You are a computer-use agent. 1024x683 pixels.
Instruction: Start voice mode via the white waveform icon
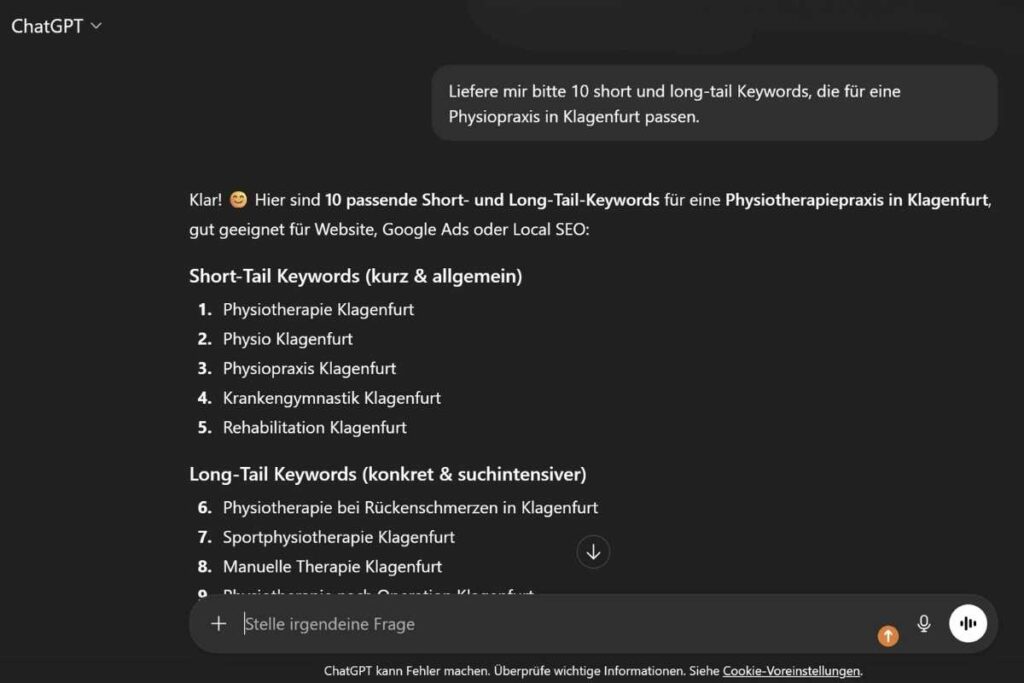tap(967, 623)
